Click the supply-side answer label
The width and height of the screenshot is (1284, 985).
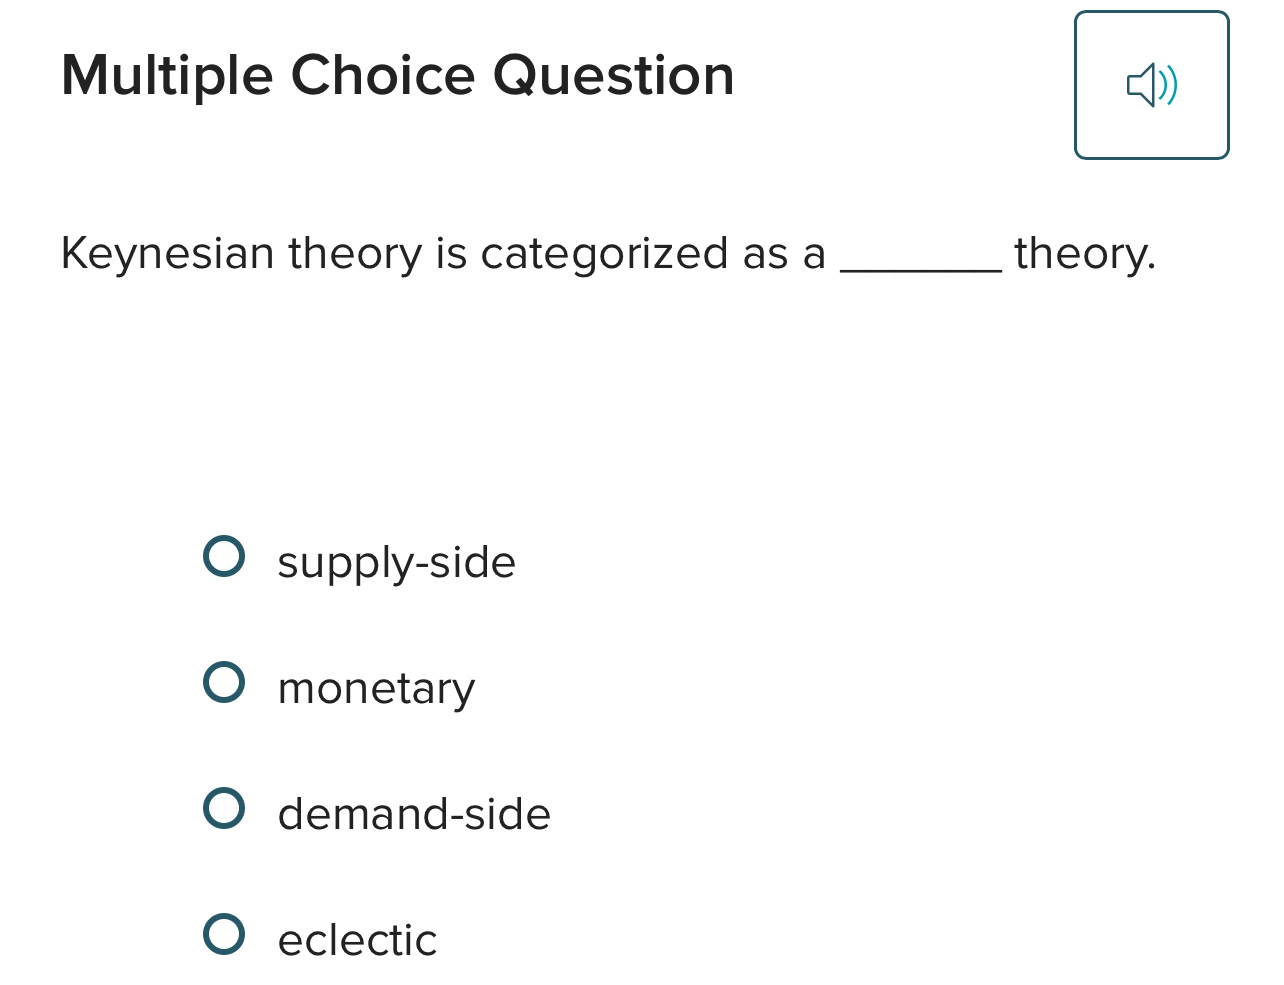pyautogui.click(x=396, y=562)
